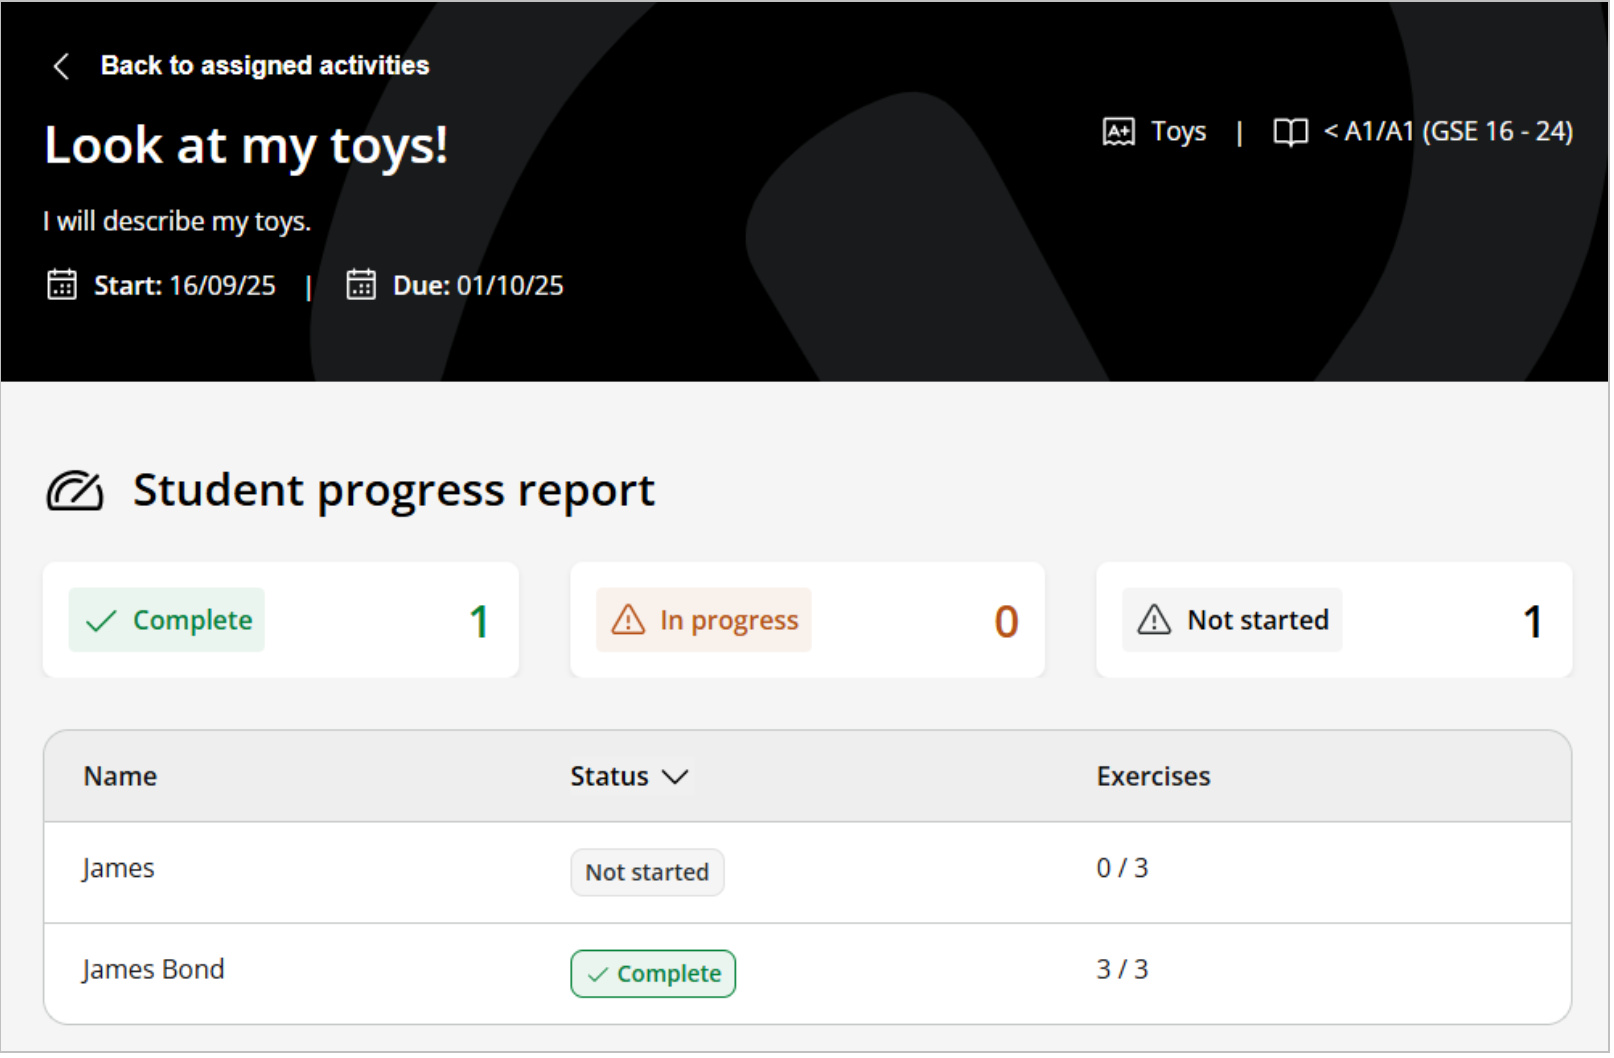Filter by Complete summary card
Image resolution: width=1614 pixels, height=1058 pixels.
tap(281, 621)
